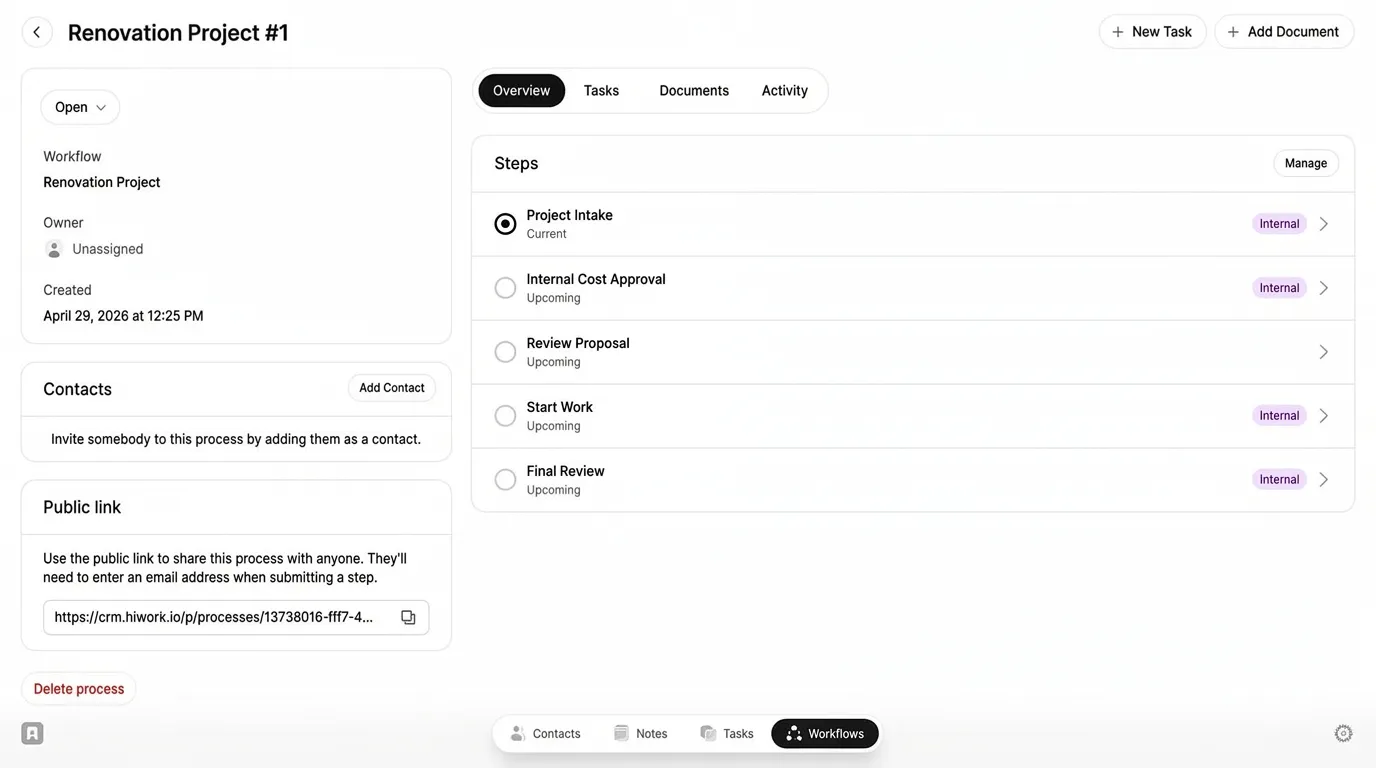Click the Renovation Project workflow name

click(x=102, y=182)
